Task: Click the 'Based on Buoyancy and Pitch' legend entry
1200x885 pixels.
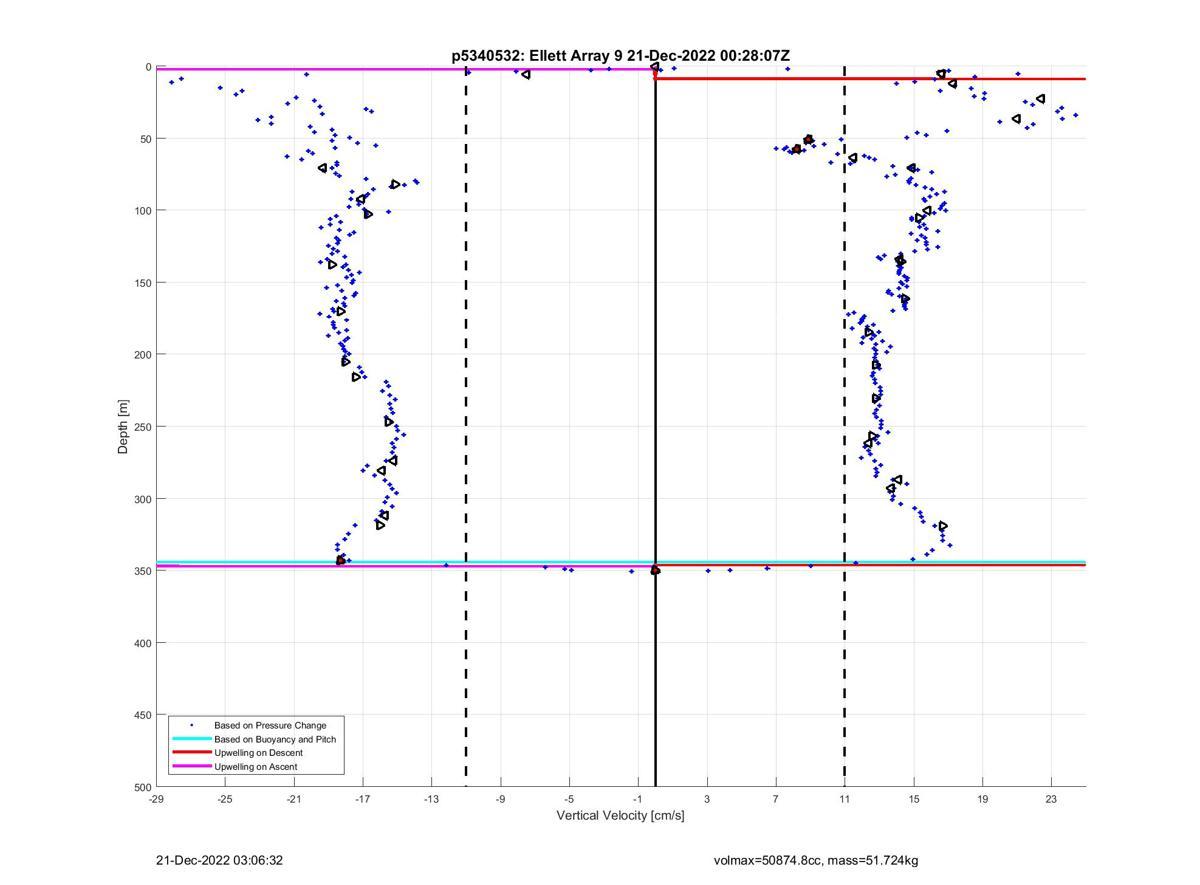Action: (275, 739)
